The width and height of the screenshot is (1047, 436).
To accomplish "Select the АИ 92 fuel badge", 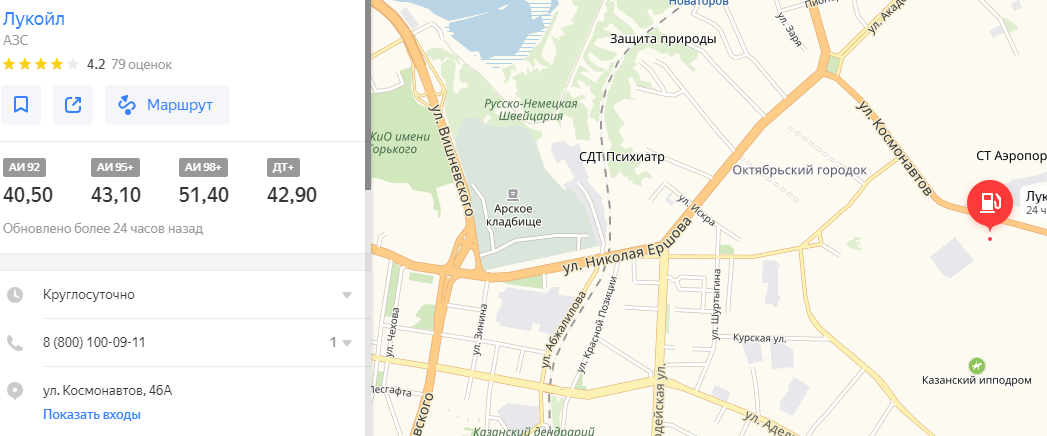I will tap(25, 168).
